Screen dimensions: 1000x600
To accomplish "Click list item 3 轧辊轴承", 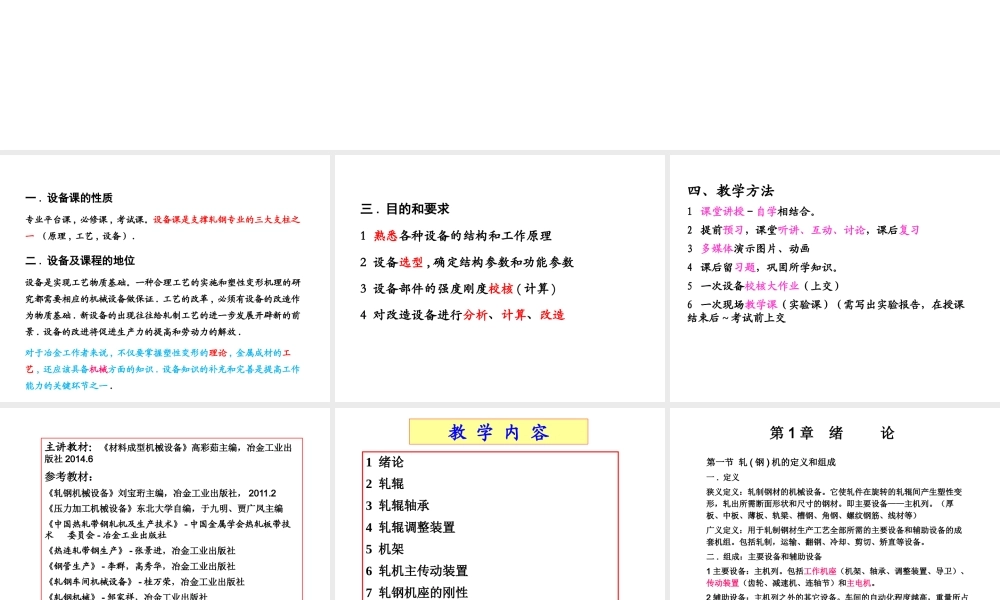I will tap(395, 505).
